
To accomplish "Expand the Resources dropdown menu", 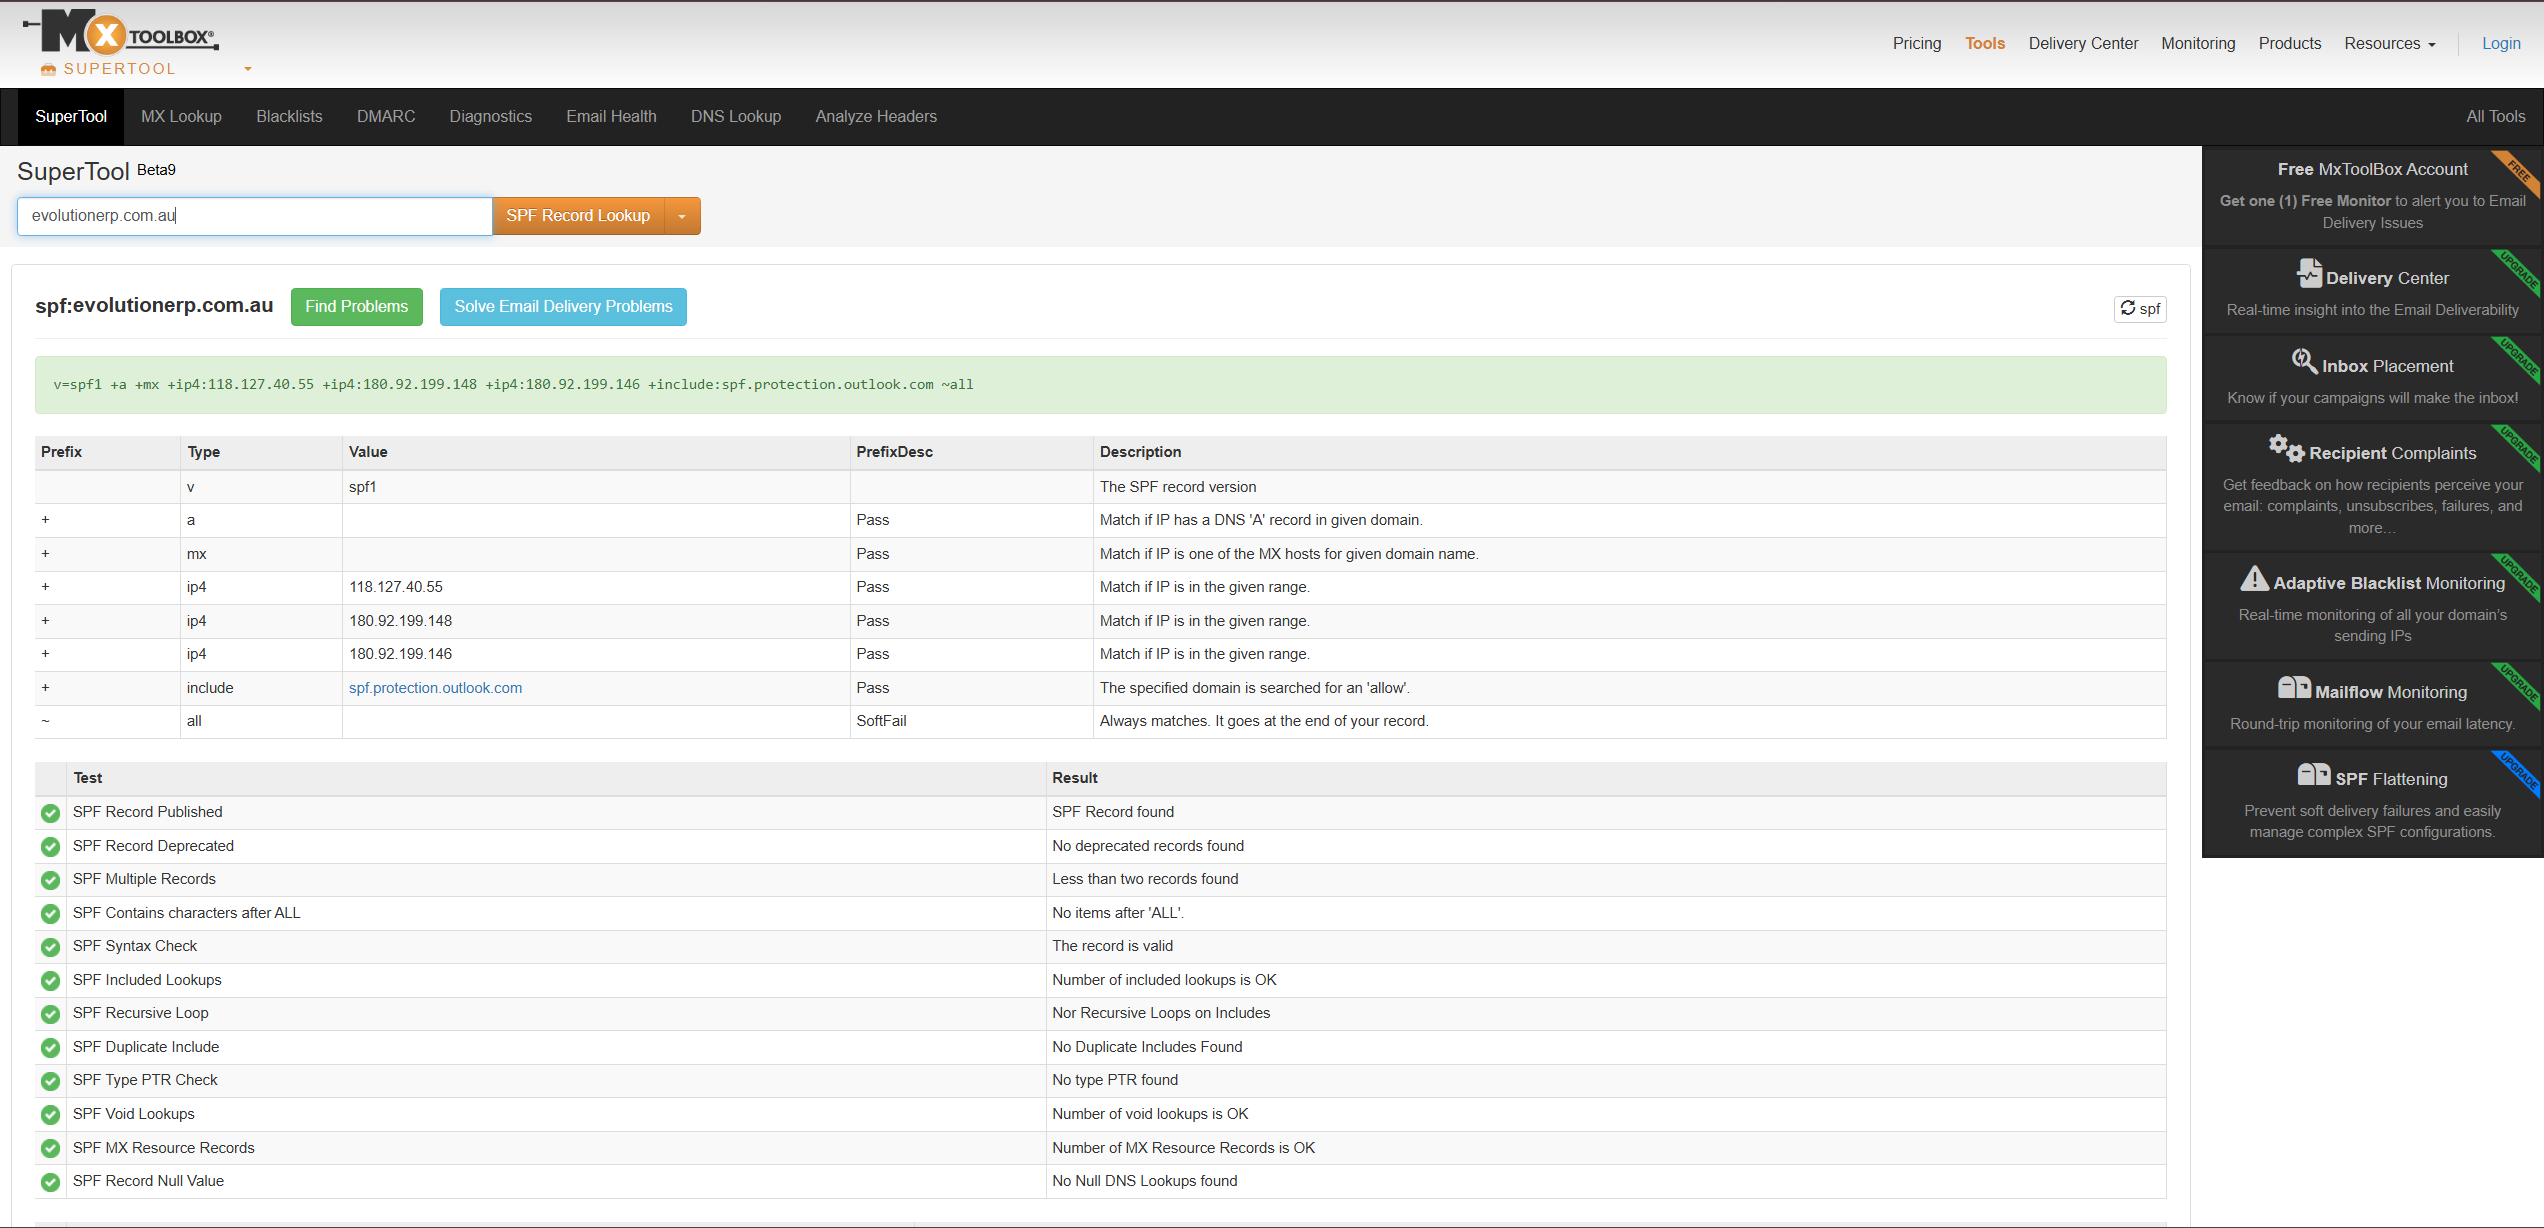I will coord(2389,43).
